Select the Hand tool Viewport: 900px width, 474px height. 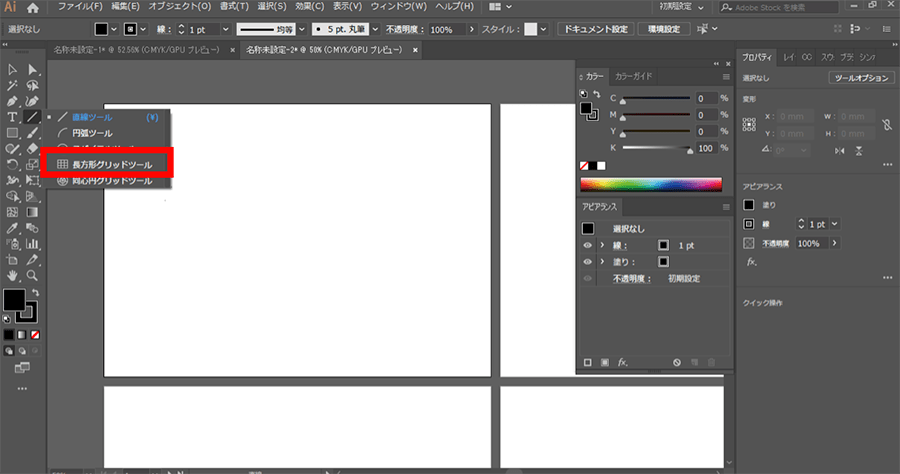(12, 275)
